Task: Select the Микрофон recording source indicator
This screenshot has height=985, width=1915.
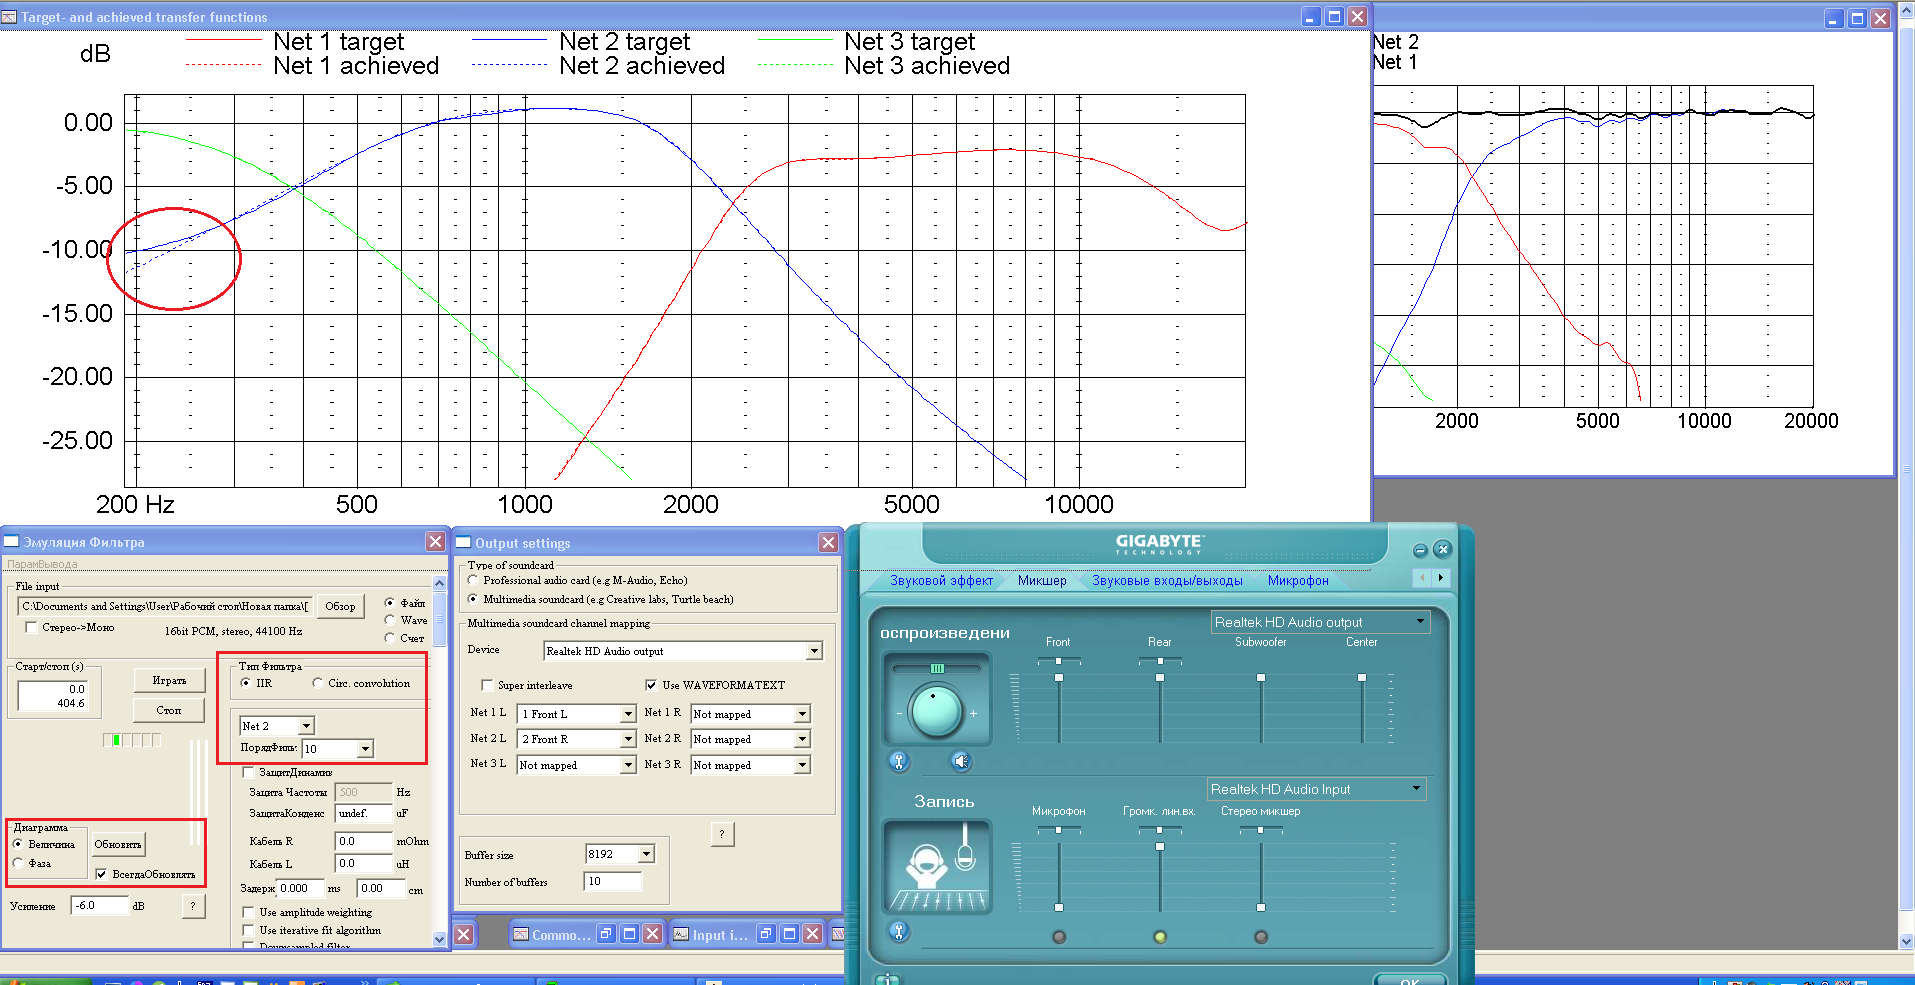Action: point(1059,937)
